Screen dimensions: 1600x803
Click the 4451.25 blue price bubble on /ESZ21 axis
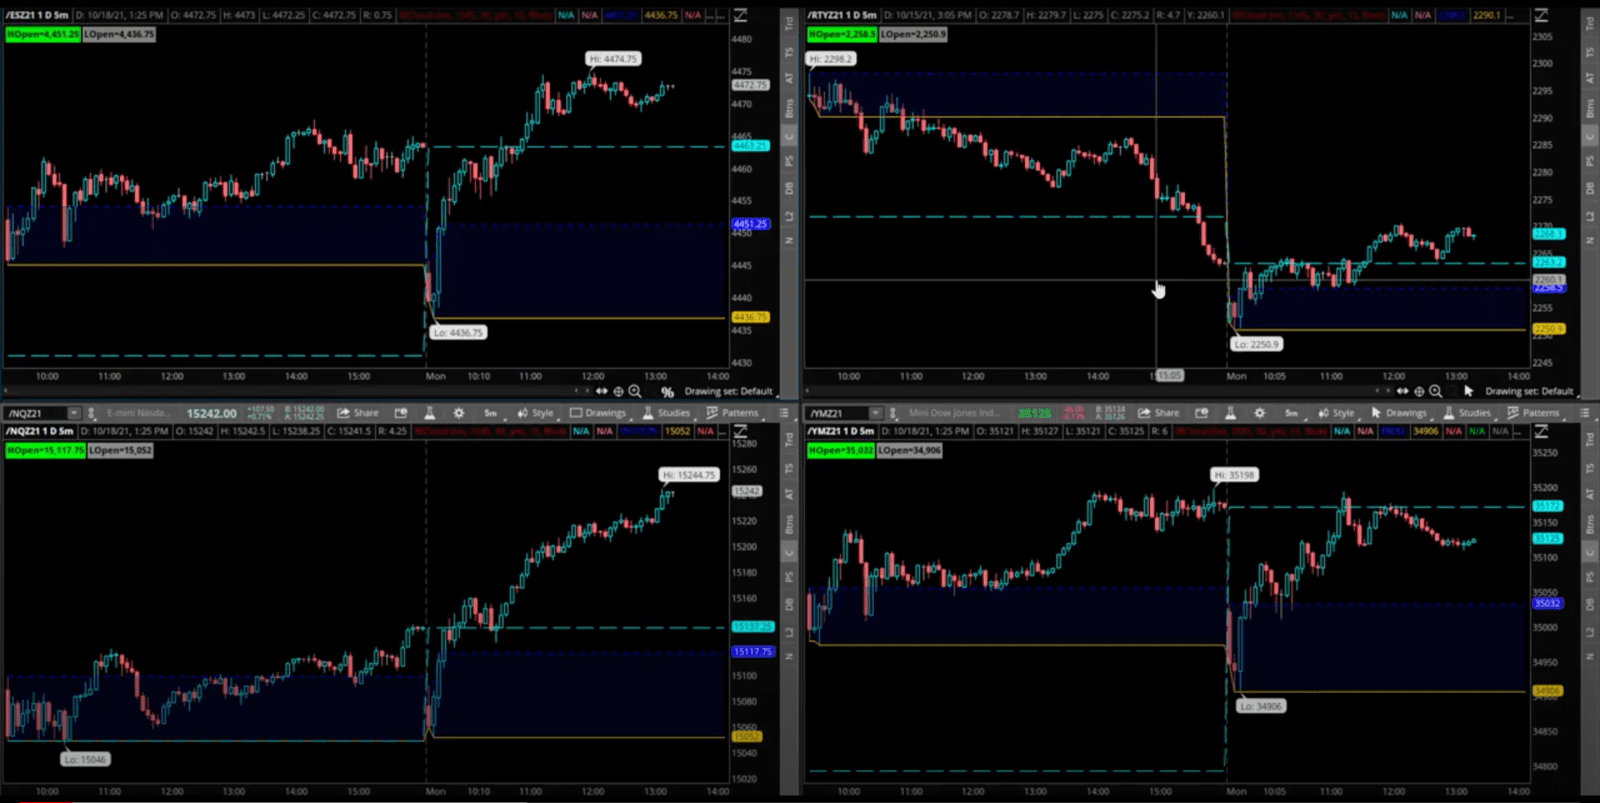(x=750, y=224)
